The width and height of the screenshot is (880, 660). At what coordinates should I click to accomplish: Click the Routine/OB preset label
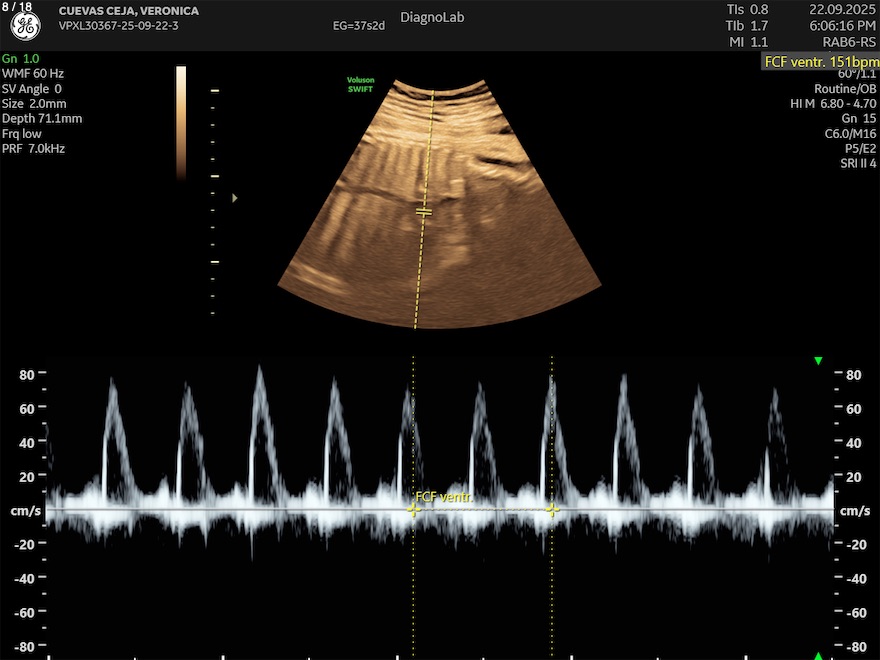point(845,89)
